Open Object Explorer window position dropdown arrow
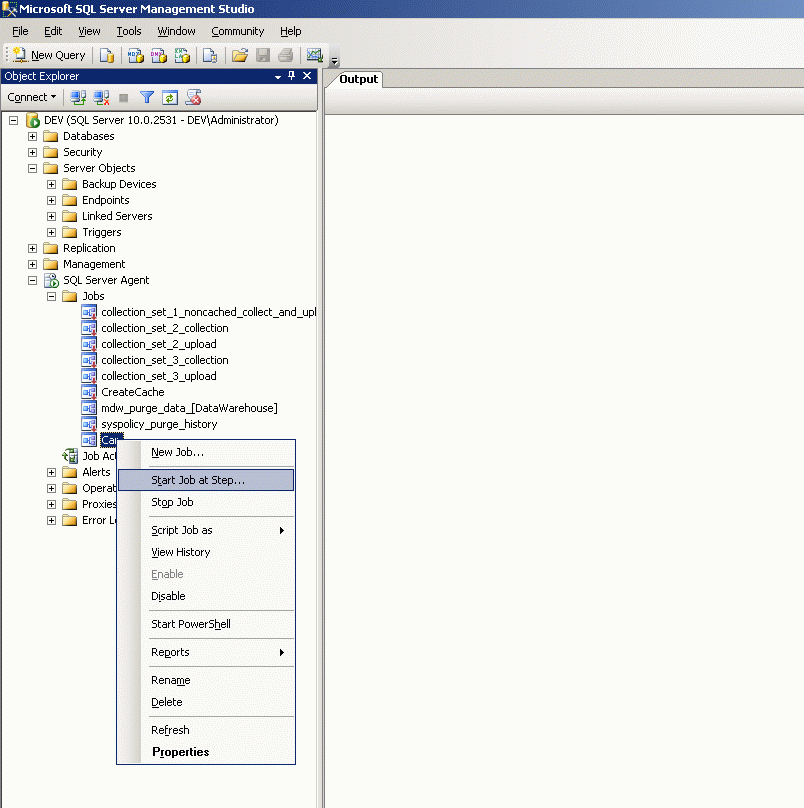This screenshot has width=804, height=808. coord(278,77)
